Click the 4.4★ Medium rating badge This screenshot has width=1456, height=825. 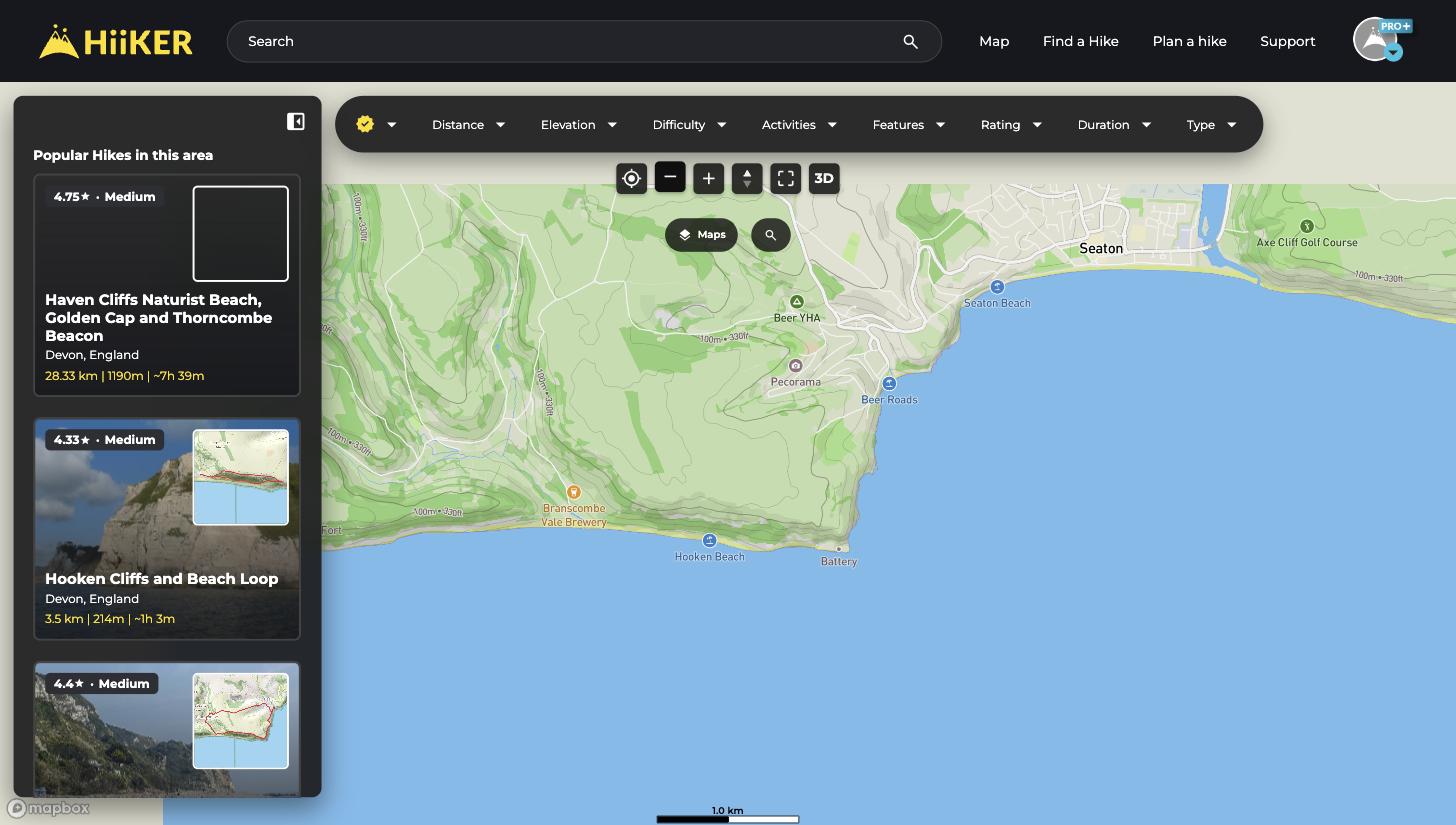tap(101, 684)
